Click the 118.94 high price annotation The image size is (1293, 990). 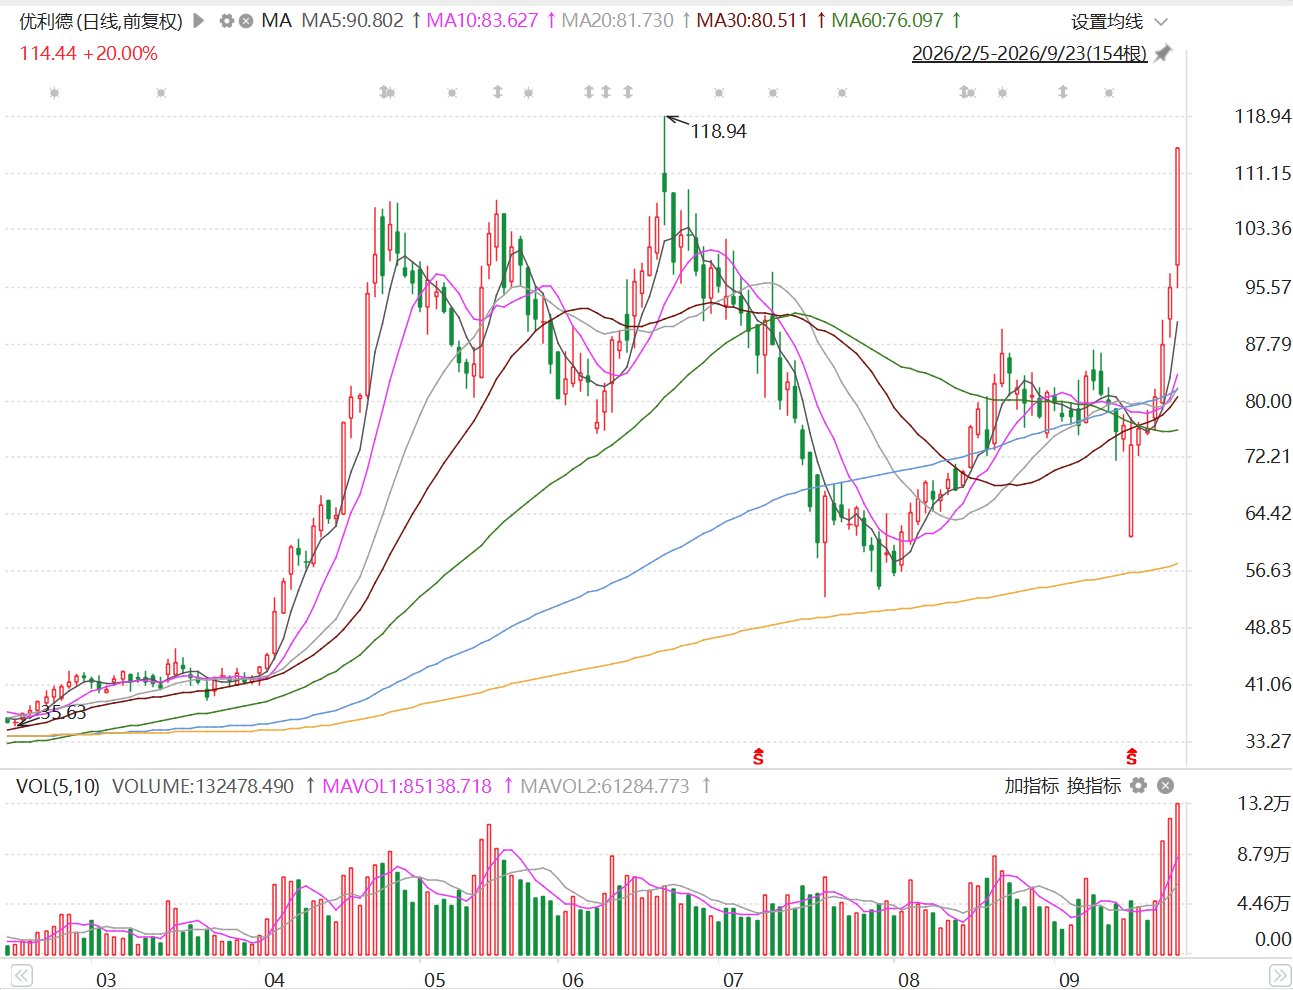718,131
